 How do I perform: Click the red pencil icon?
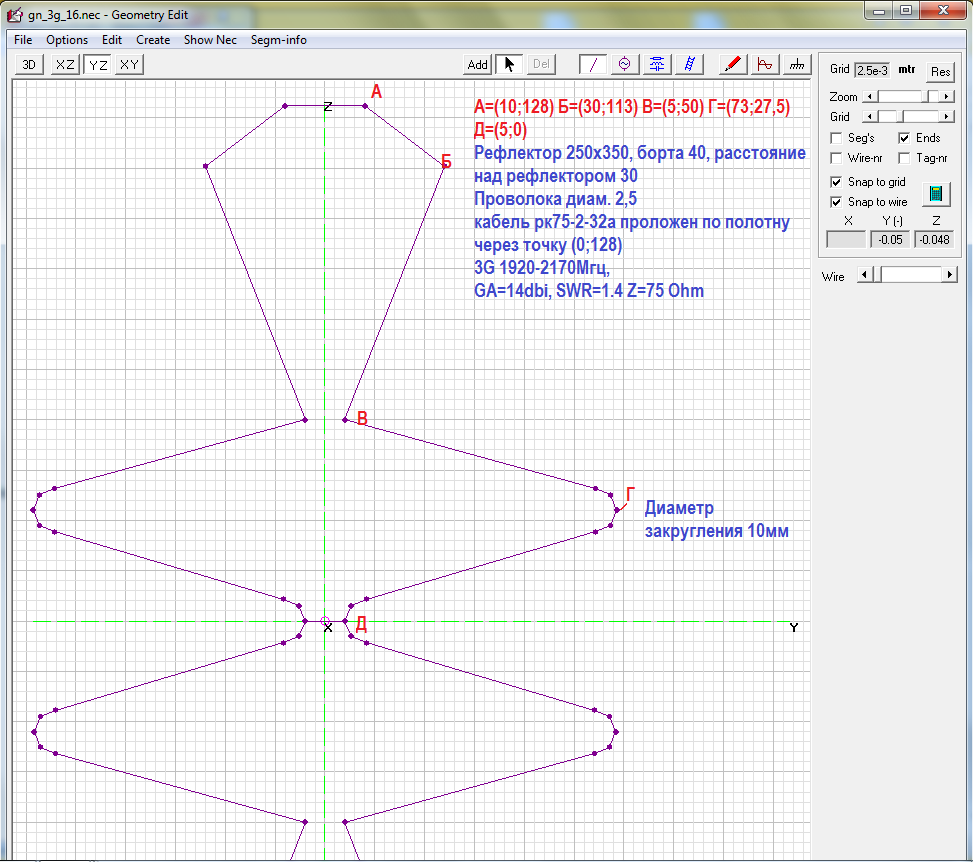click(732, 64)
